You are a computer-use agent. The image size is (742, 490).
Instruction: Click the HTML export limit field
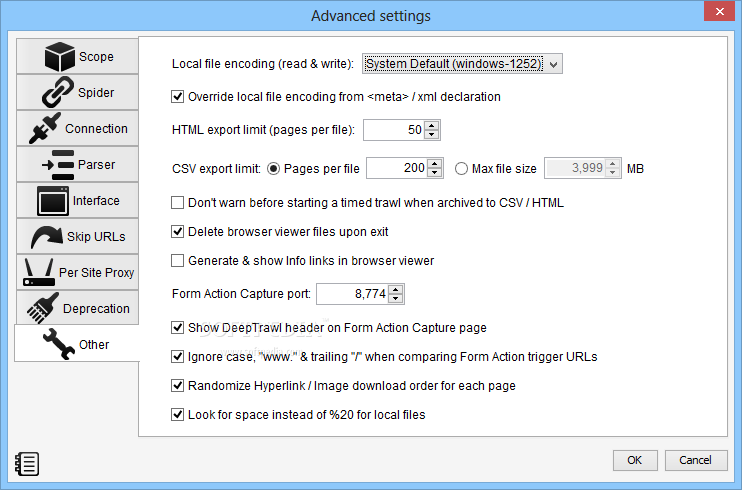[394, 130]
